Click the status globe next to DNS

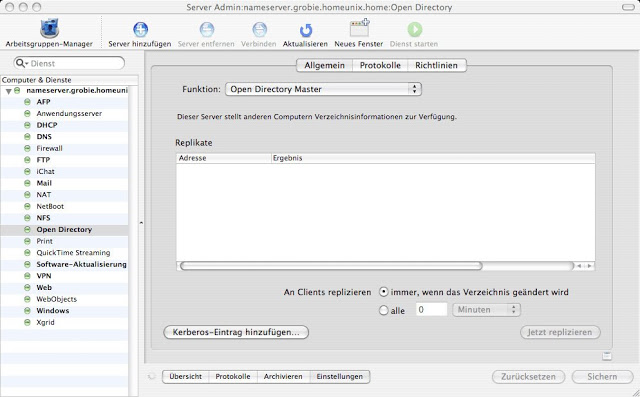[x=27, y=136]
